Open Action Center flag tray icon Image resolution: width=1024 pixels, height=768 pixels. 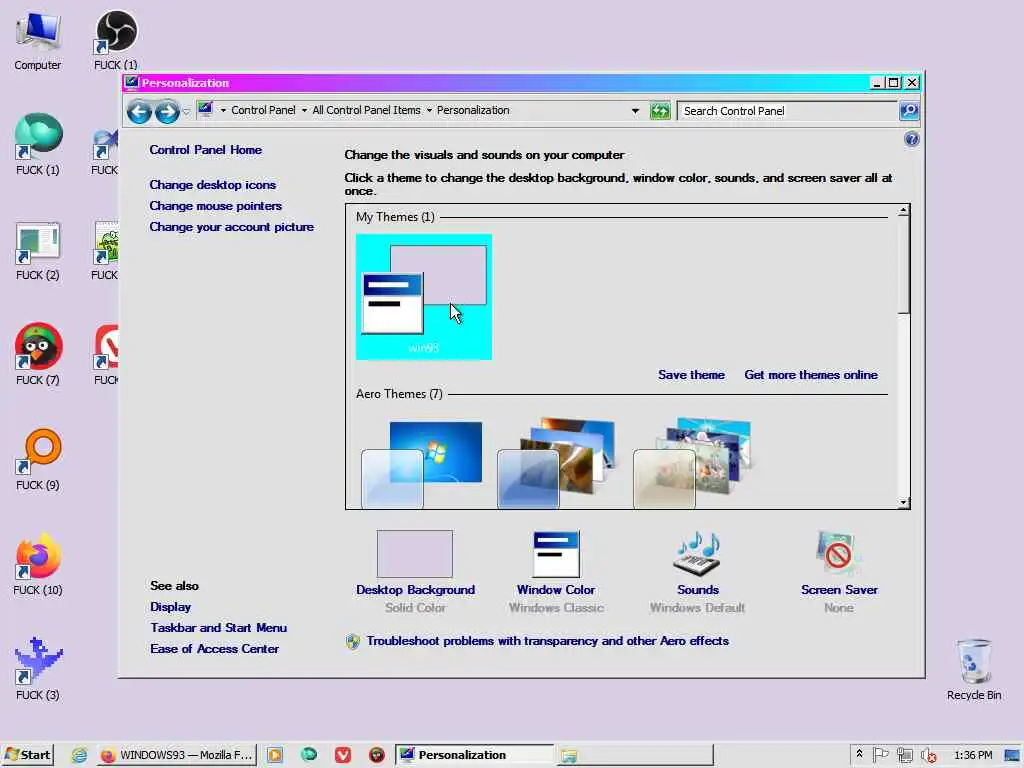pos(880,755)
